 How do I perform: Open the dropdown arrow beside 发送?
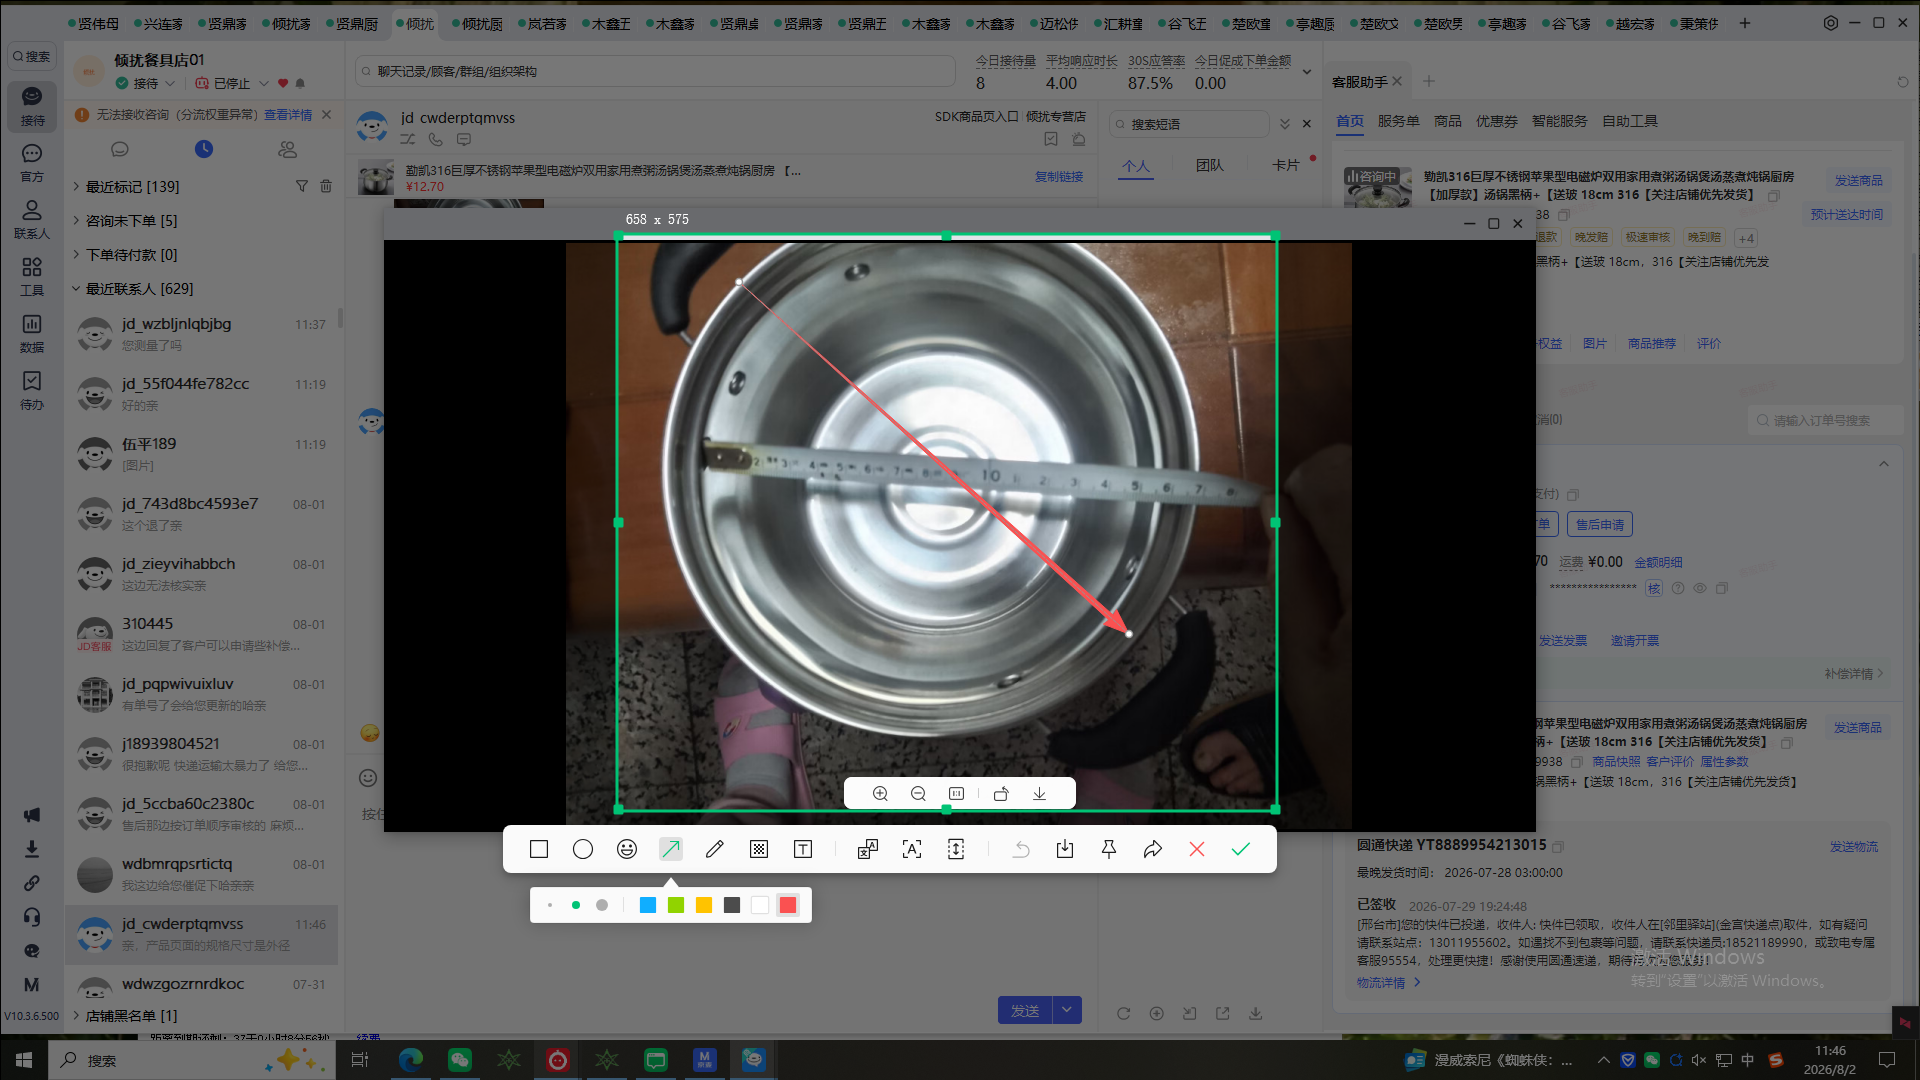(1067, 1010)
